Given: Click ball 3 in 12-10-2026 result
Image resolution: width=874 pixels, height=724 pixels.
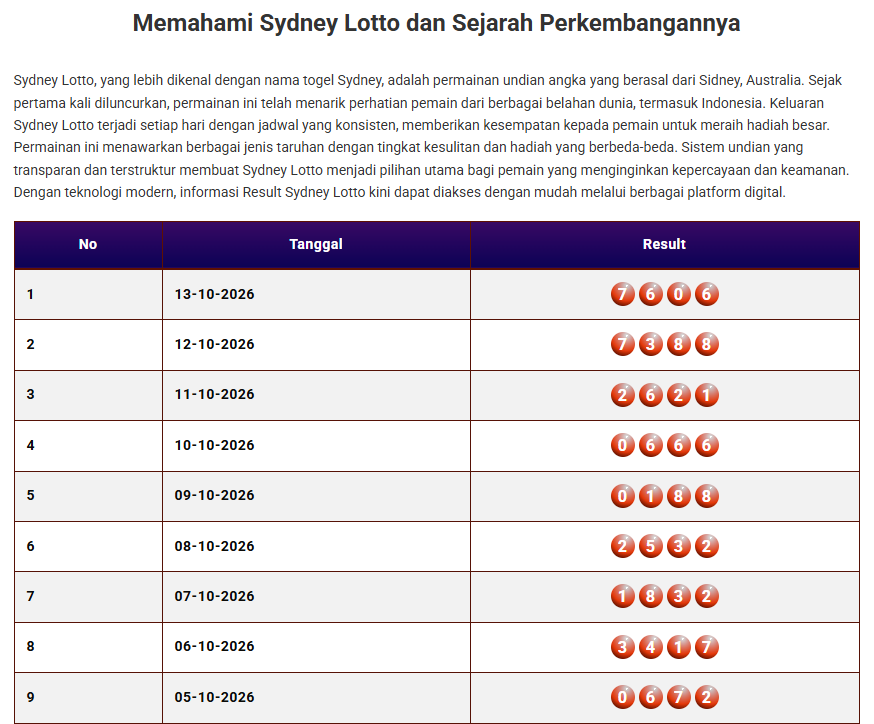Looking at the screenshot, I should pos(650,344).
